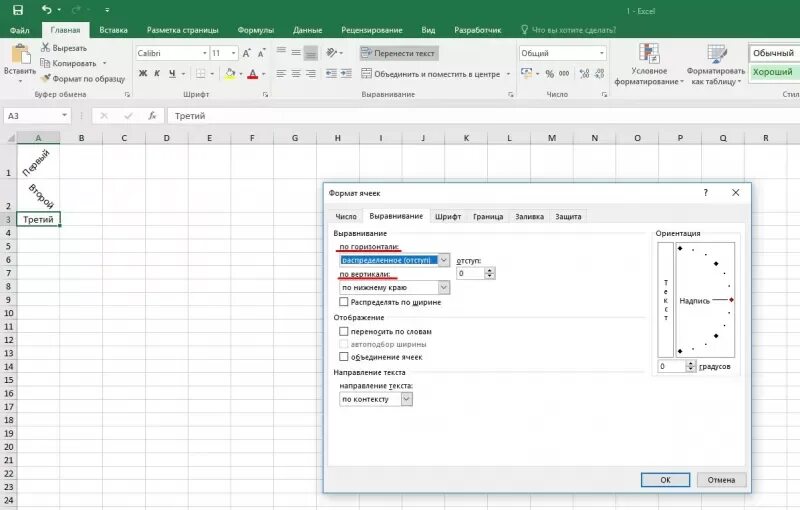Open 'по вертикали' alignment dropdown
Image resolution: width=800 pixels, height=510 pixels.
pyautogui.click(x=444, y=288)
